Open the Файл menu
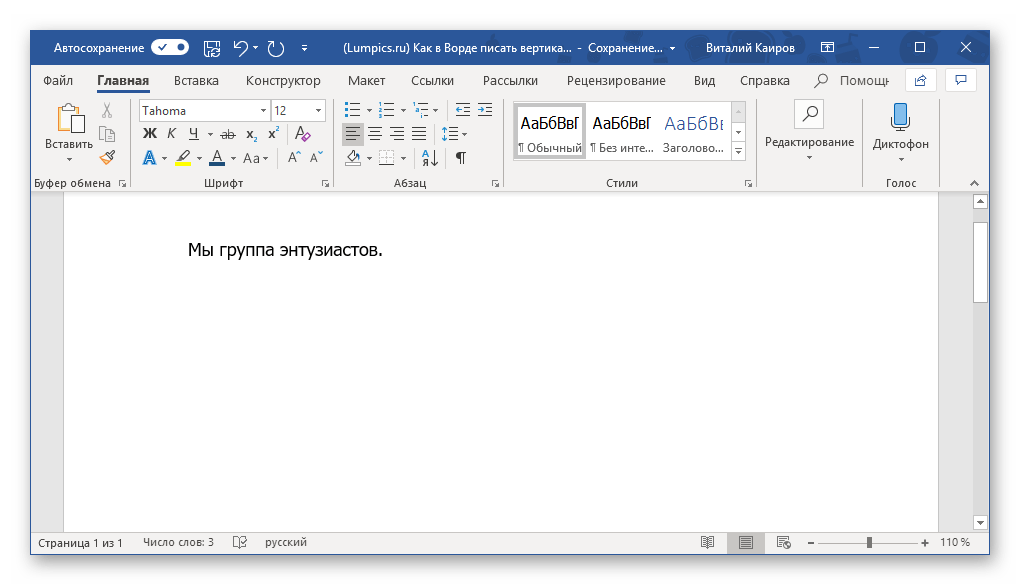 click(58, 81)
